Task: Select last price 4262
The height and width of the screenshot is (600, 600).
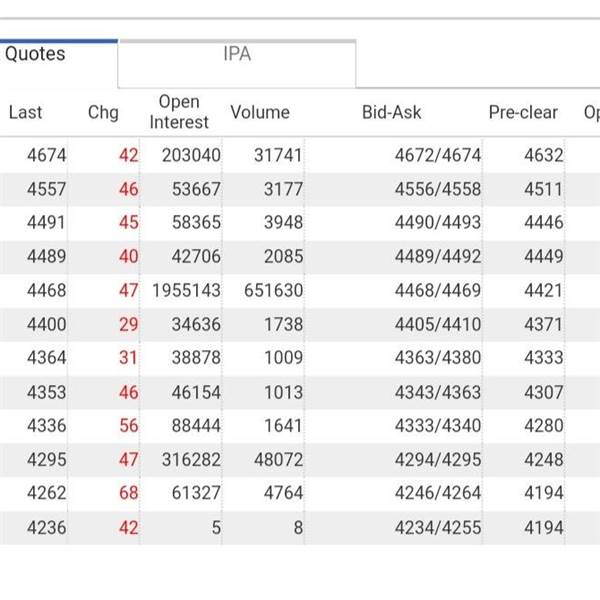Action: [46, 492]
